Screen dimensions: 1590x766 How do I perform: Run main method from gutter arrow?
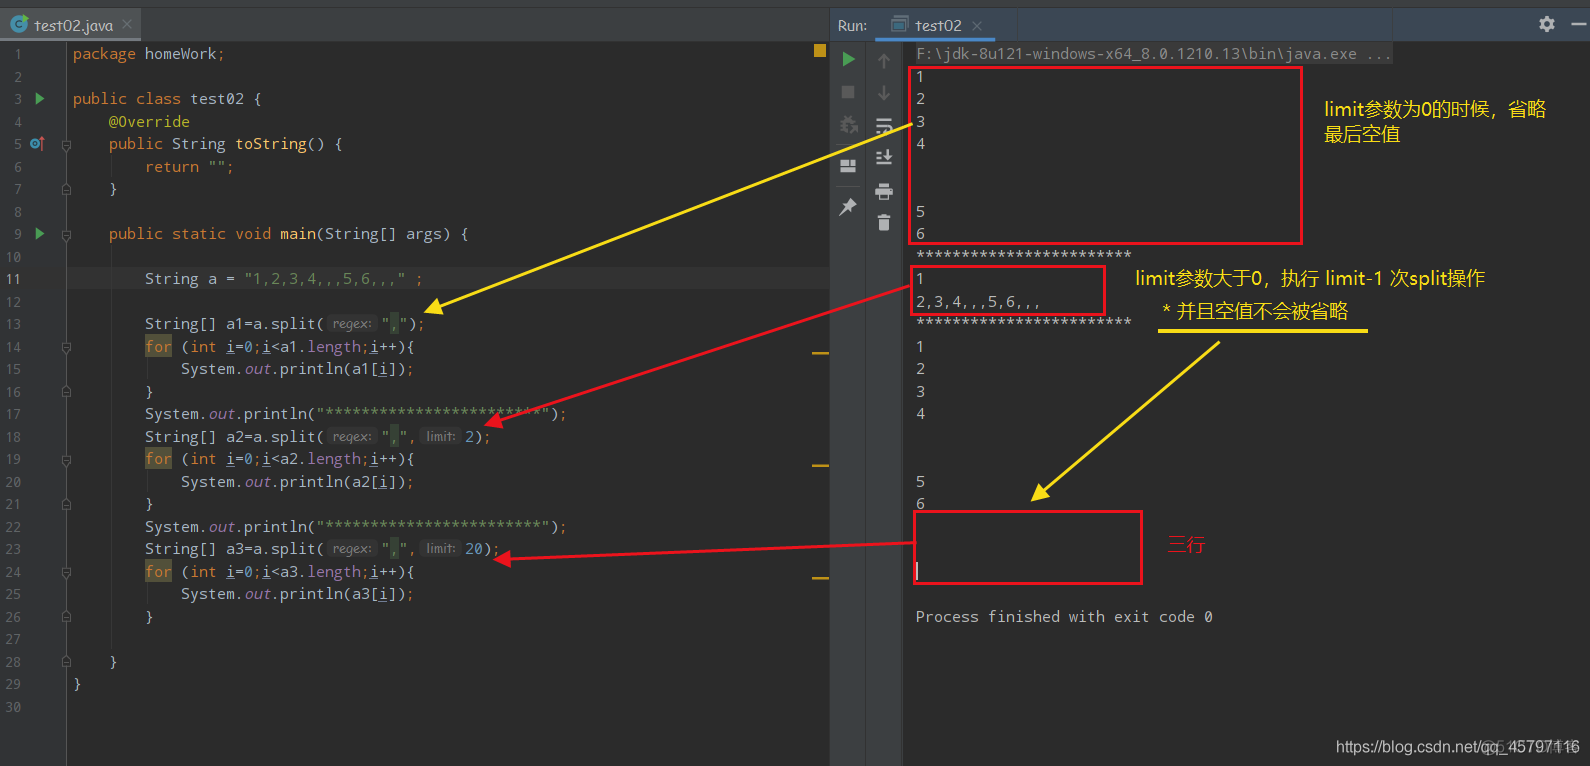pos(40,233)
